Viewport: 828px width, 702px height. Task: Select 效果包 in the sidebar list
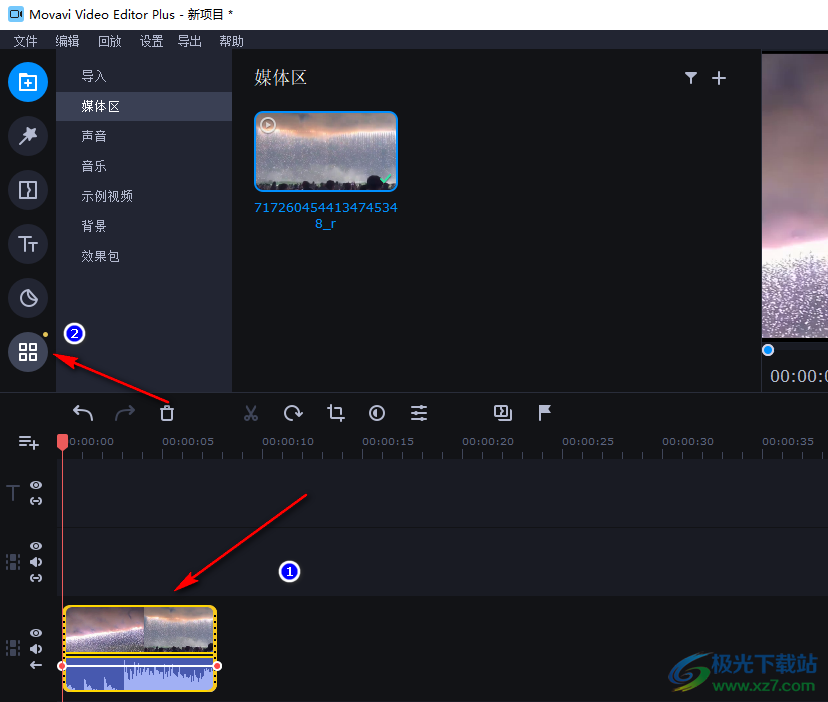tap(144, 256)
